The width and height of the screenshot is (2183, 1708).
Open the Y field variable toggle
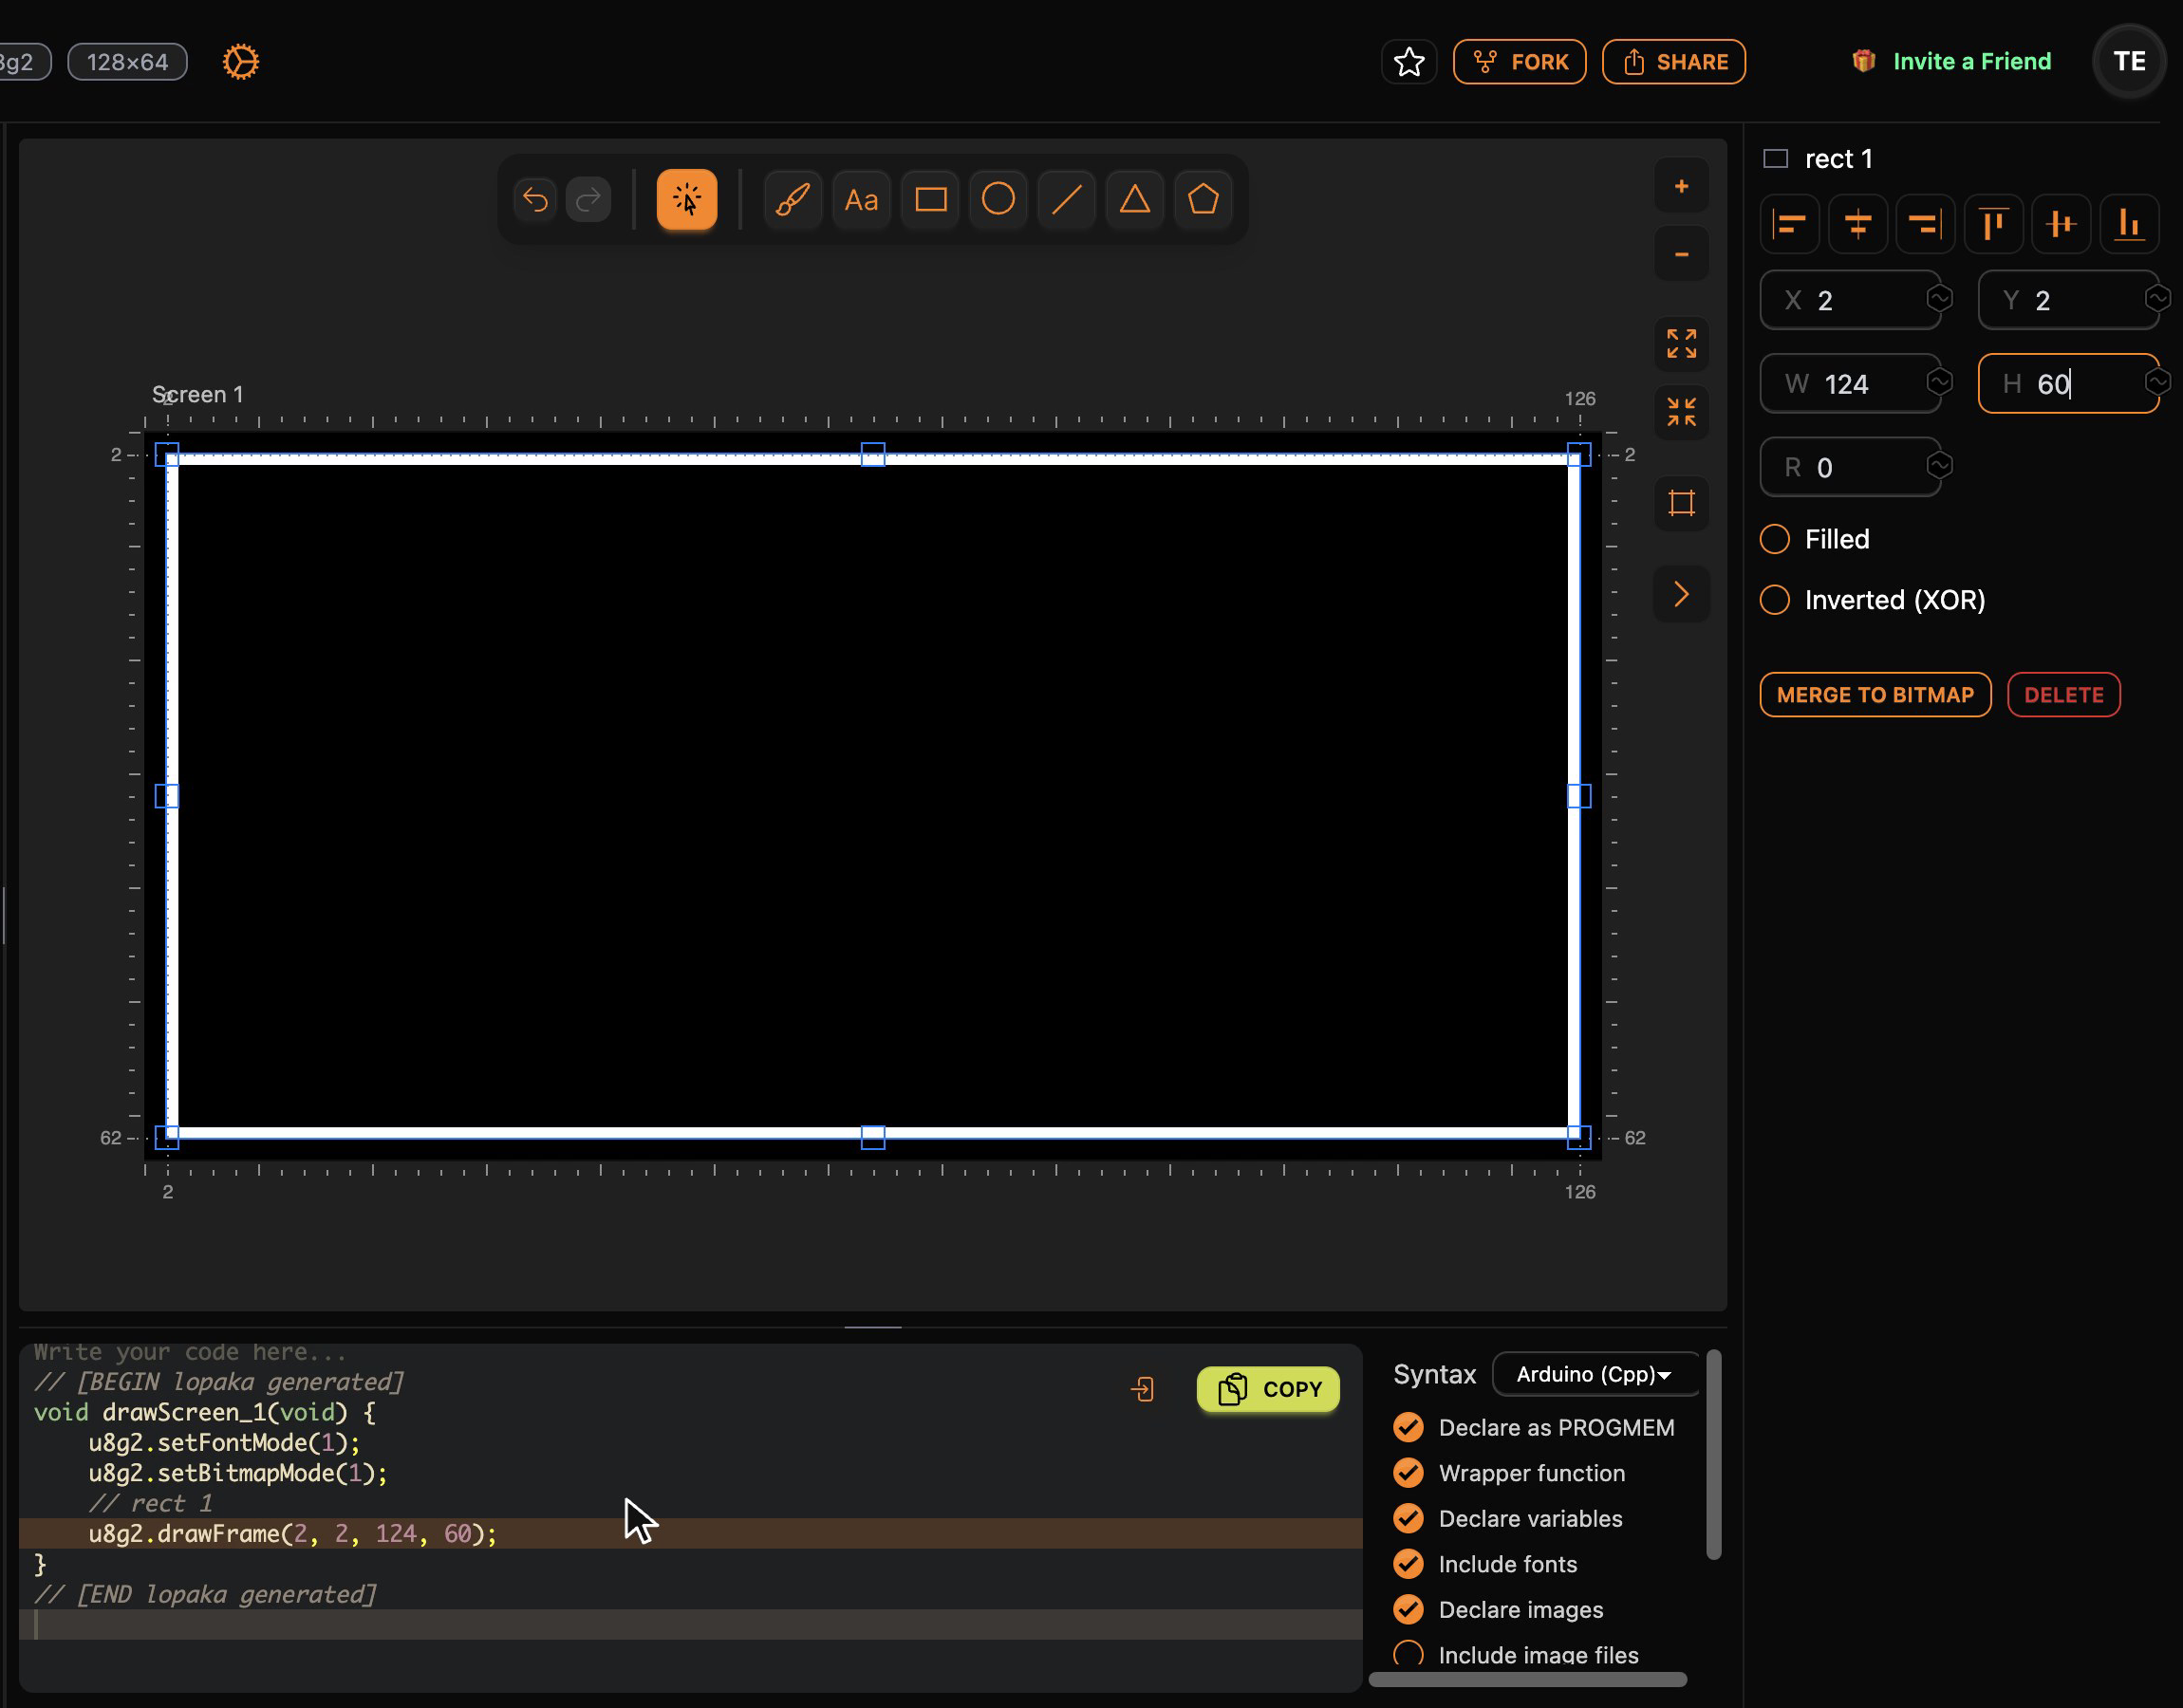2158,299
